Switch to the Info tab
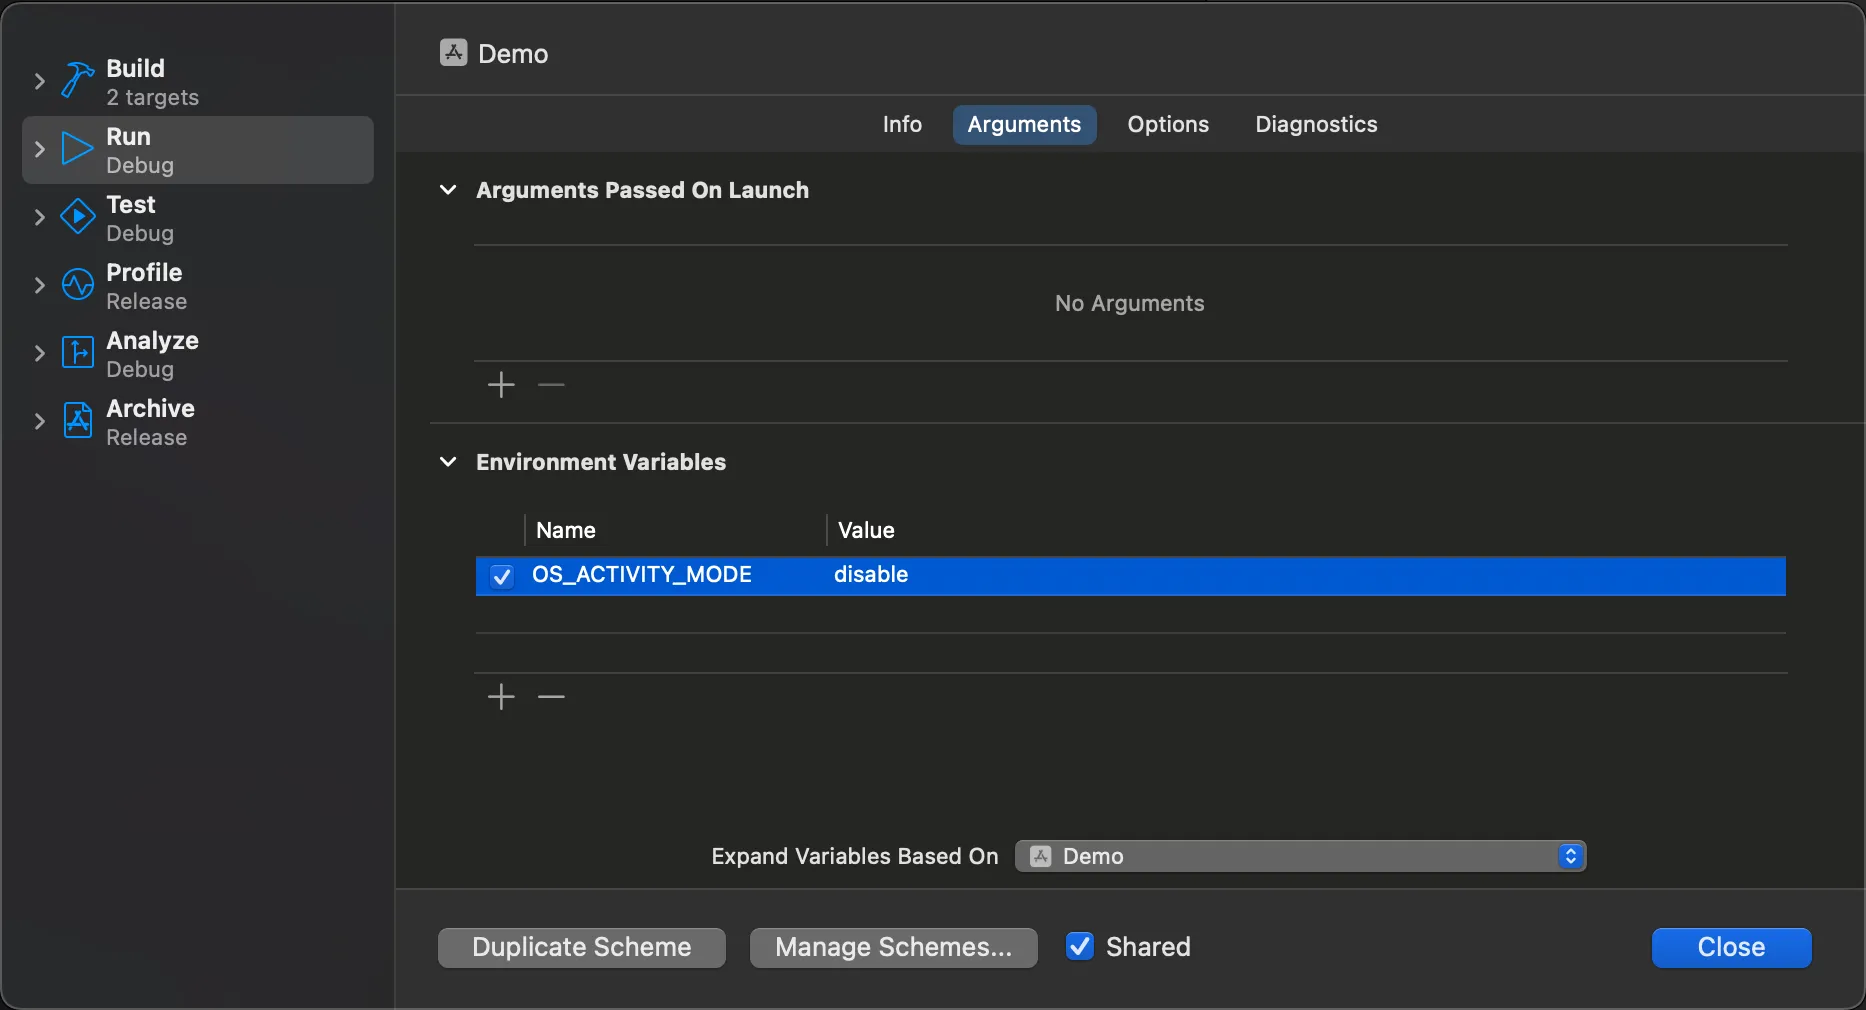Screen dimensions: 1866x1010 pos(902,125)
